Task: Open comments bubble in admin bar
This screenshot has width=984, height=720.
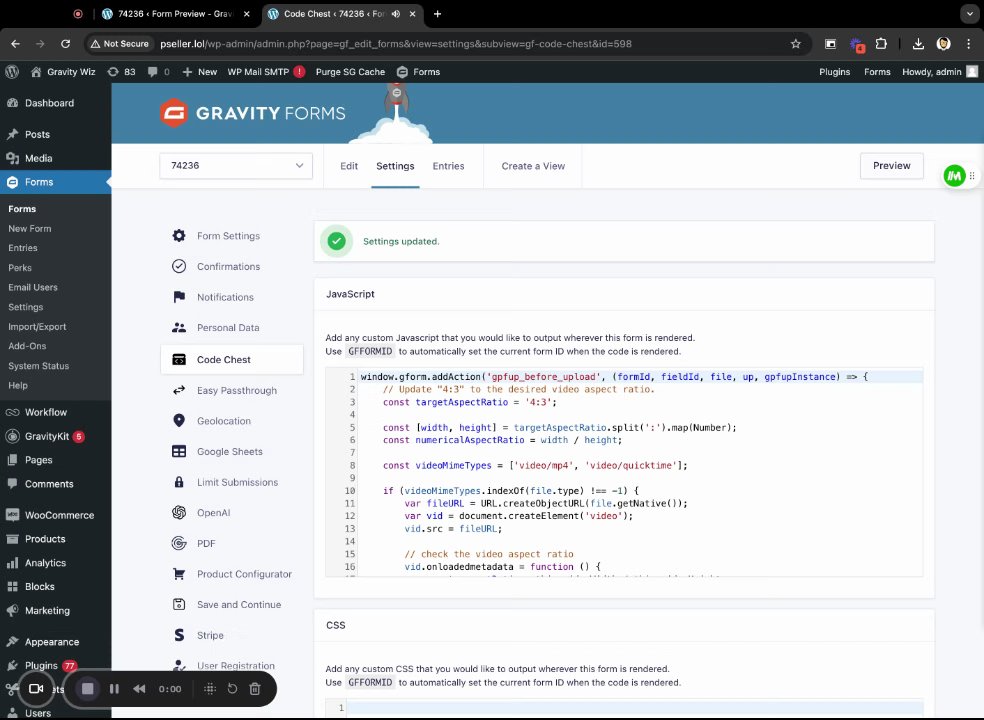Action: click(158, 72)
